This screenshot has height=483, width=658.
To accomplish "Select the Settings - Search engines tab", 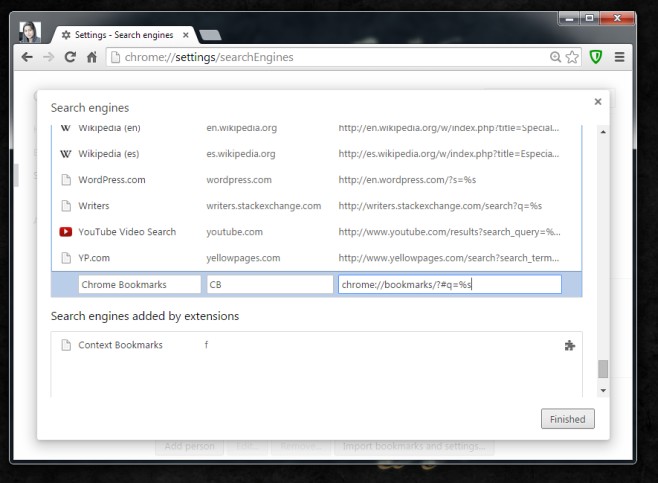I will pos(124,35).
